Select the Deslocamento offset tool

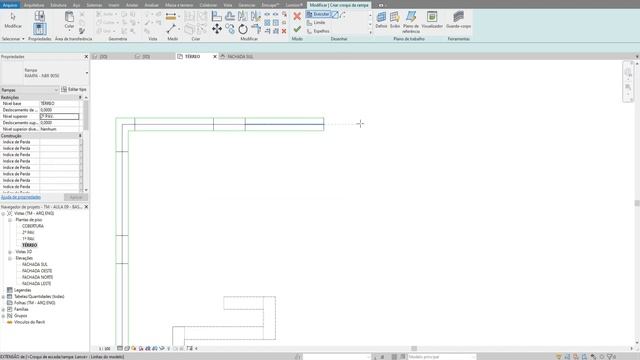230,16
